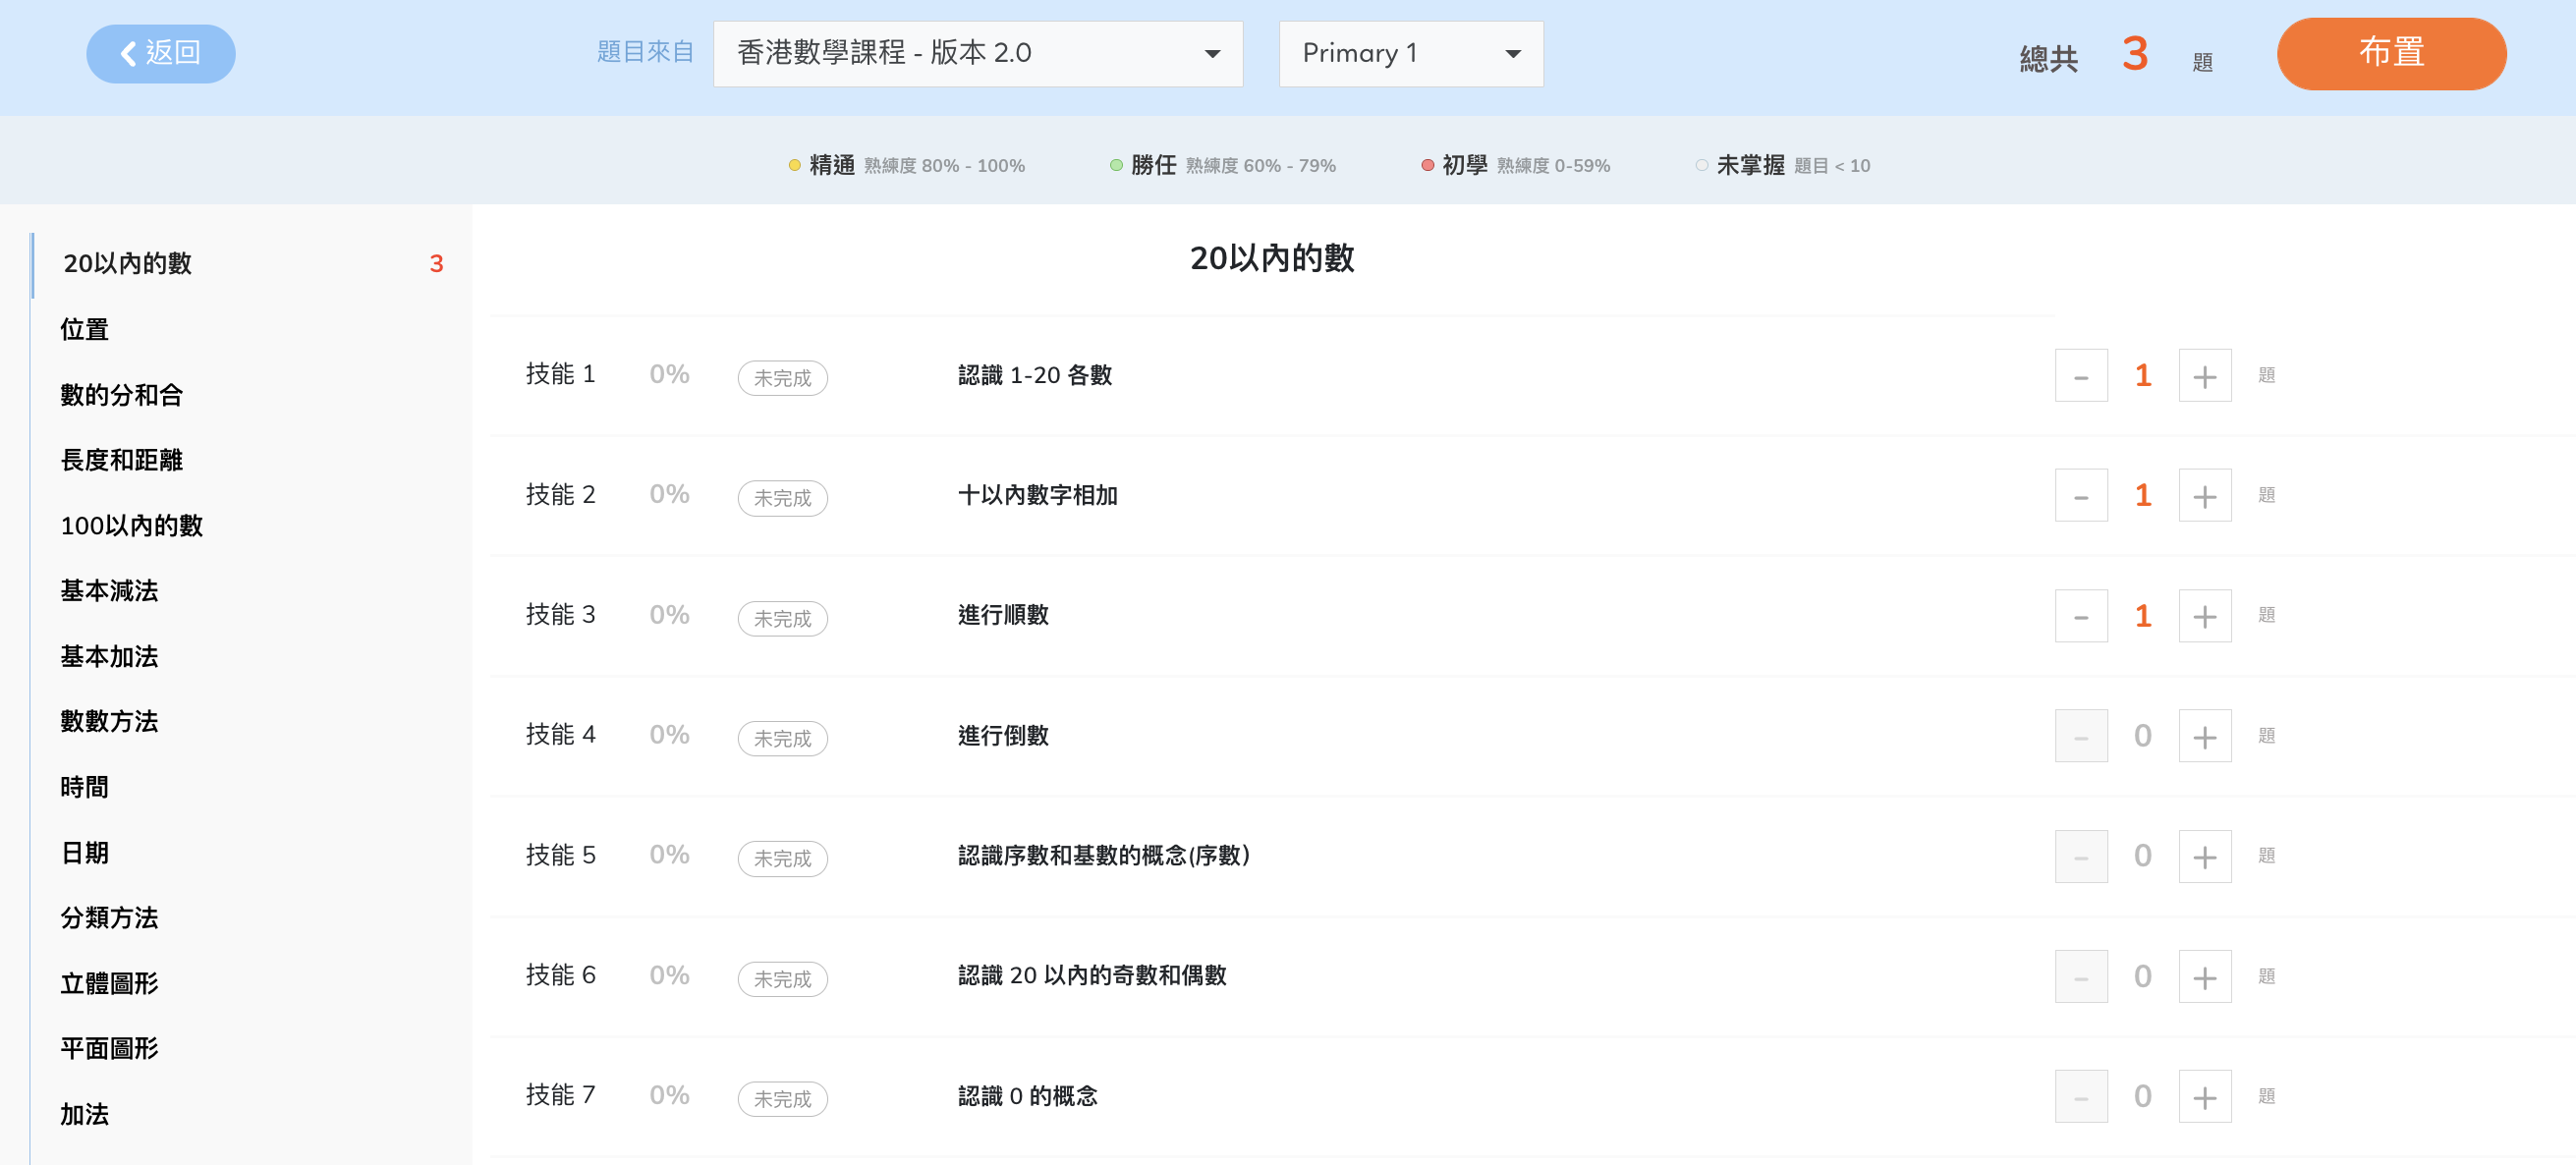Select 數的分和合 topic in sidebar

coord(121,395)
